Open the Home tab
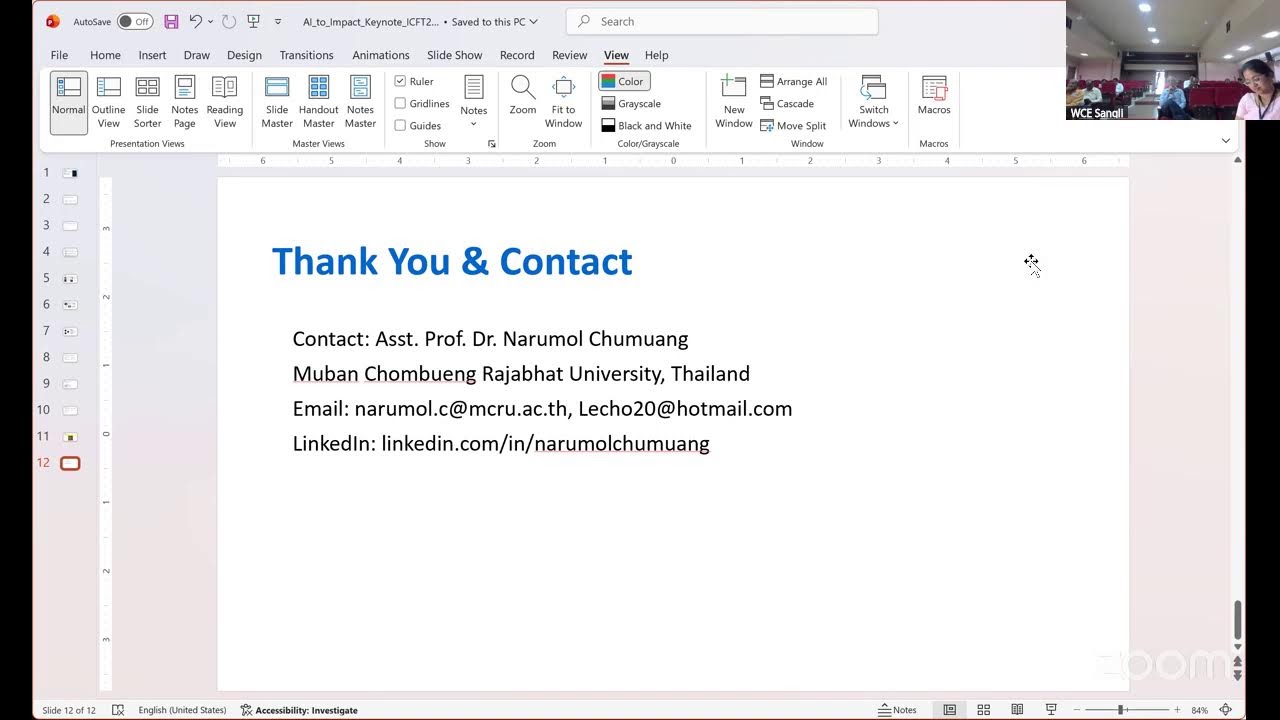 click(x=105, y=55)
